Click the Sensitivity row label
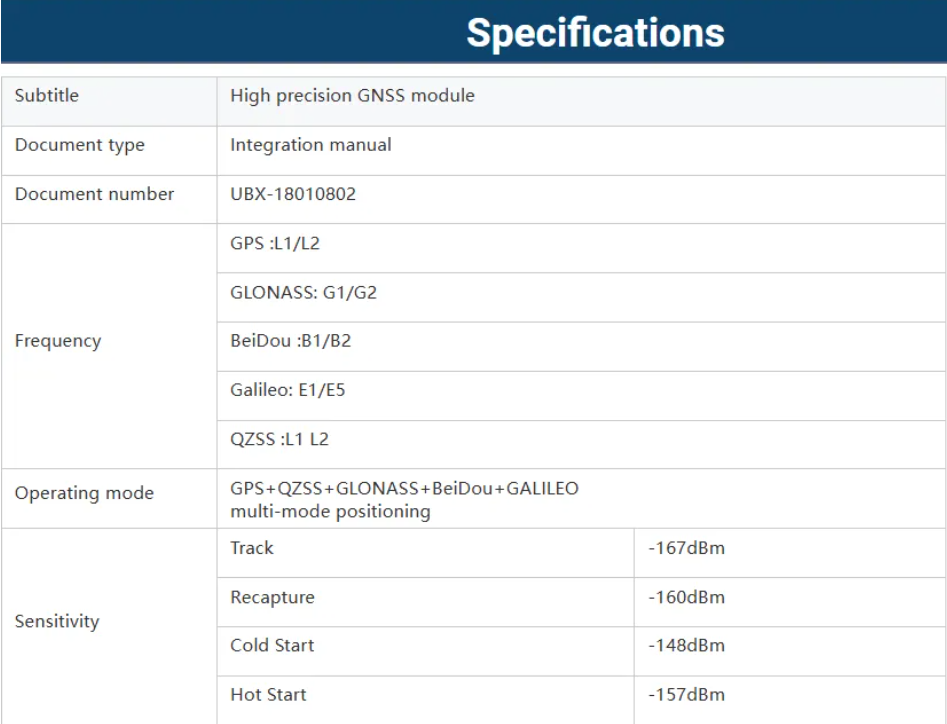 tap(57, 621)
